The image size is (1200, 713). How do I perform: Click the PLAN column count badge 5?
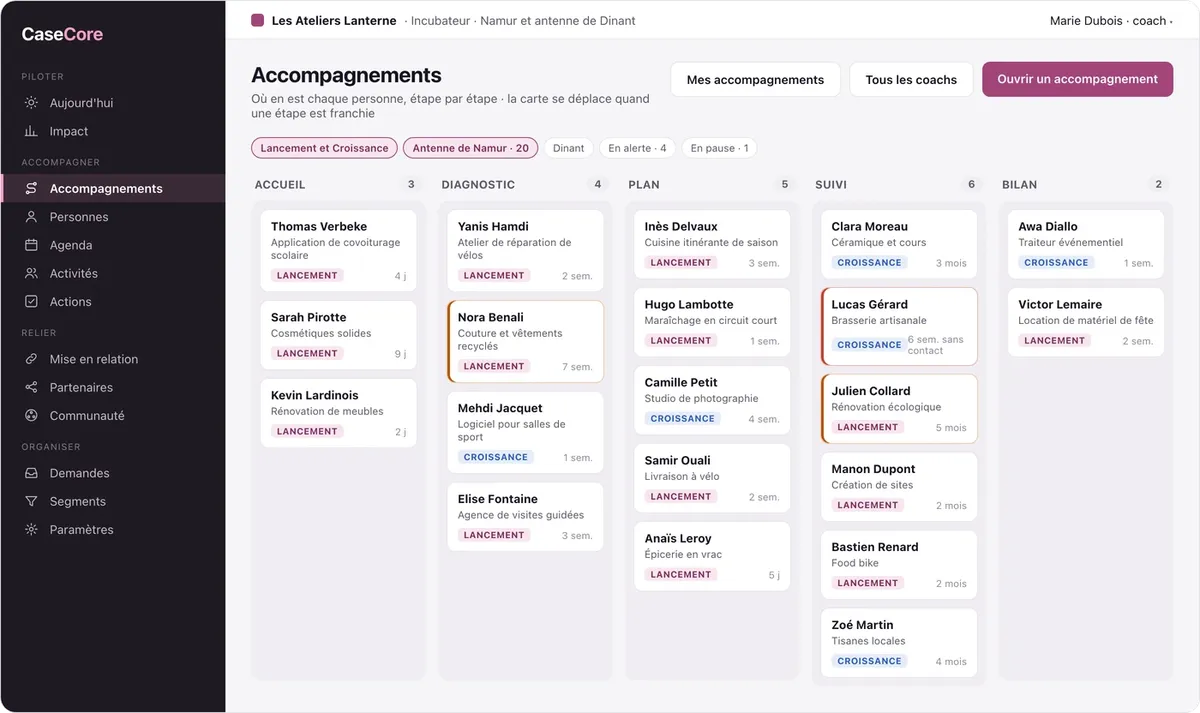[x=784, y=185]
